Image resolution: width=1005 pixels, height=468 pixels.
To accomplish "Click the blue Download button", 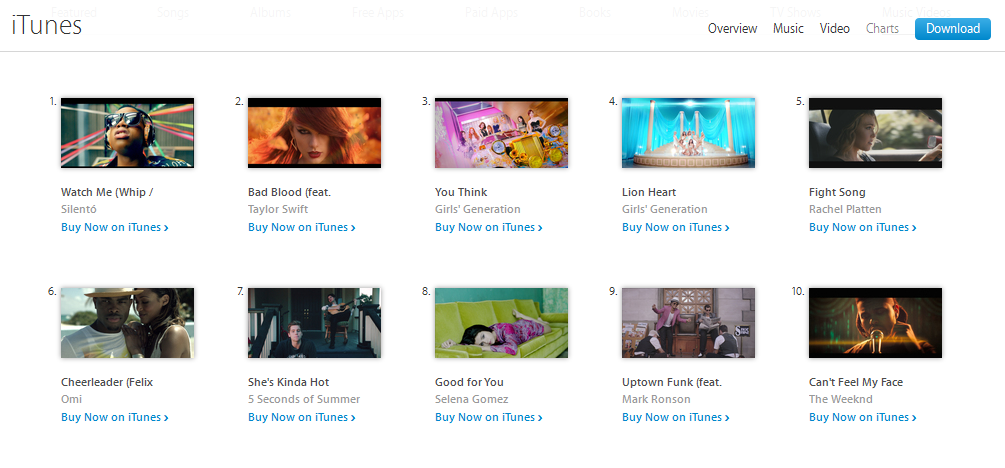I will pos(952,29).
